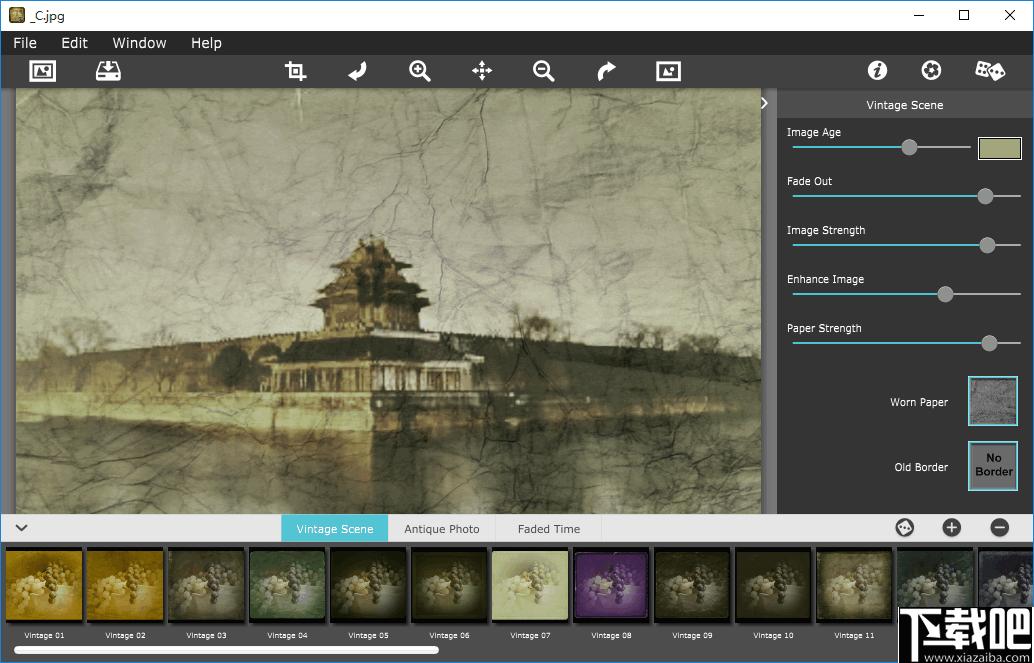
Task: Switch to the Antique Photo tab
Action: coord(442,528)
